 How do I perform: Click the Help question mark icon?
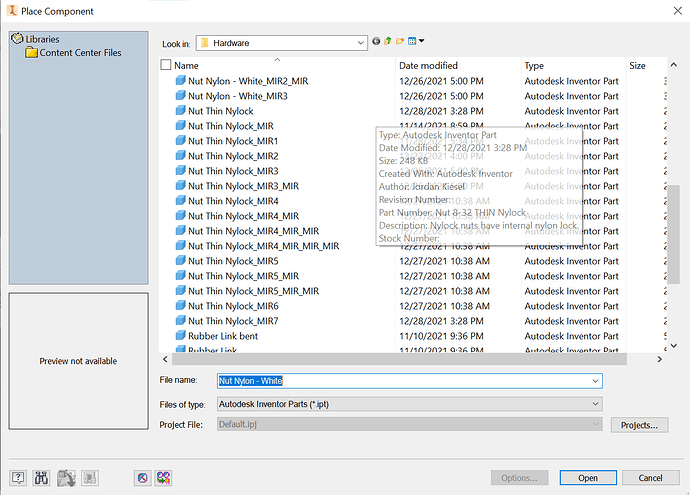[x=18, y=478]
